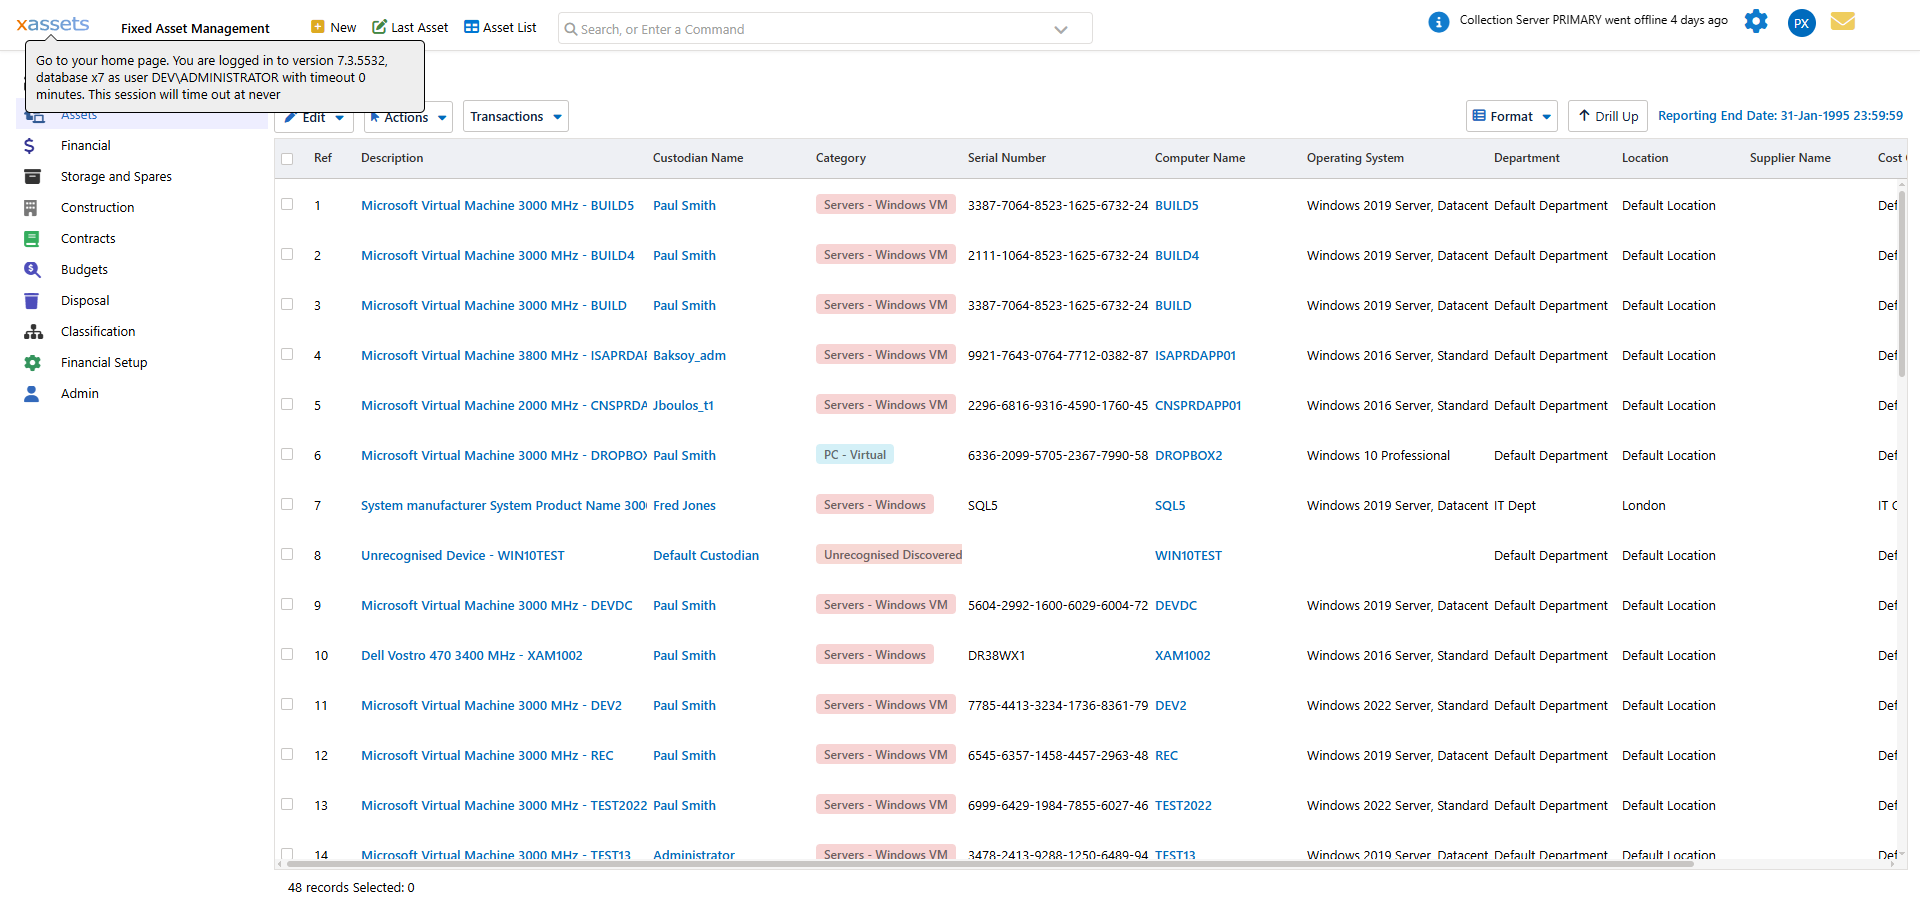The width and height of the screenshot is (1920, 911).
Task: Click the Construction building icon
Action: click(31, 208)
